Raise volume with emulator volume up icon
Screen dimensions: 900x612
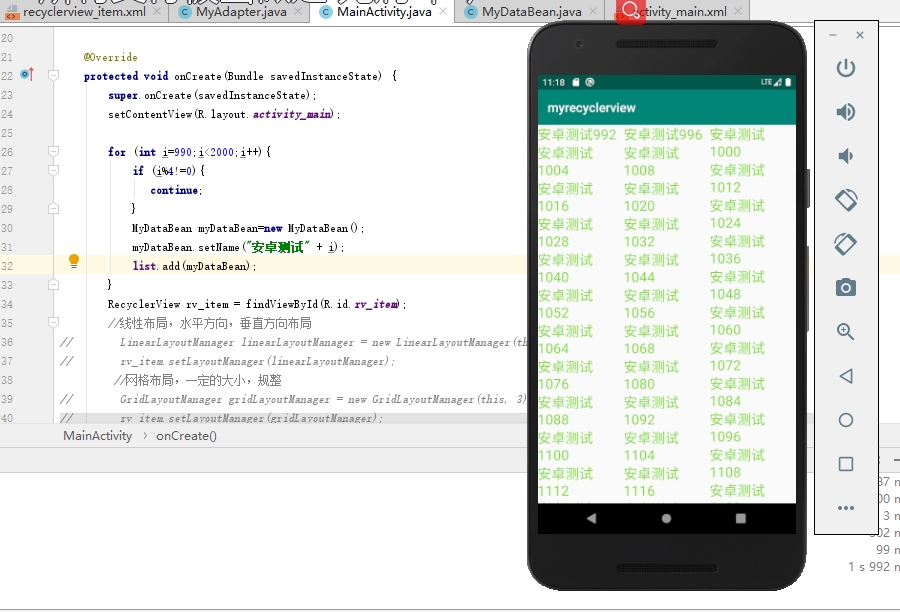846,112
